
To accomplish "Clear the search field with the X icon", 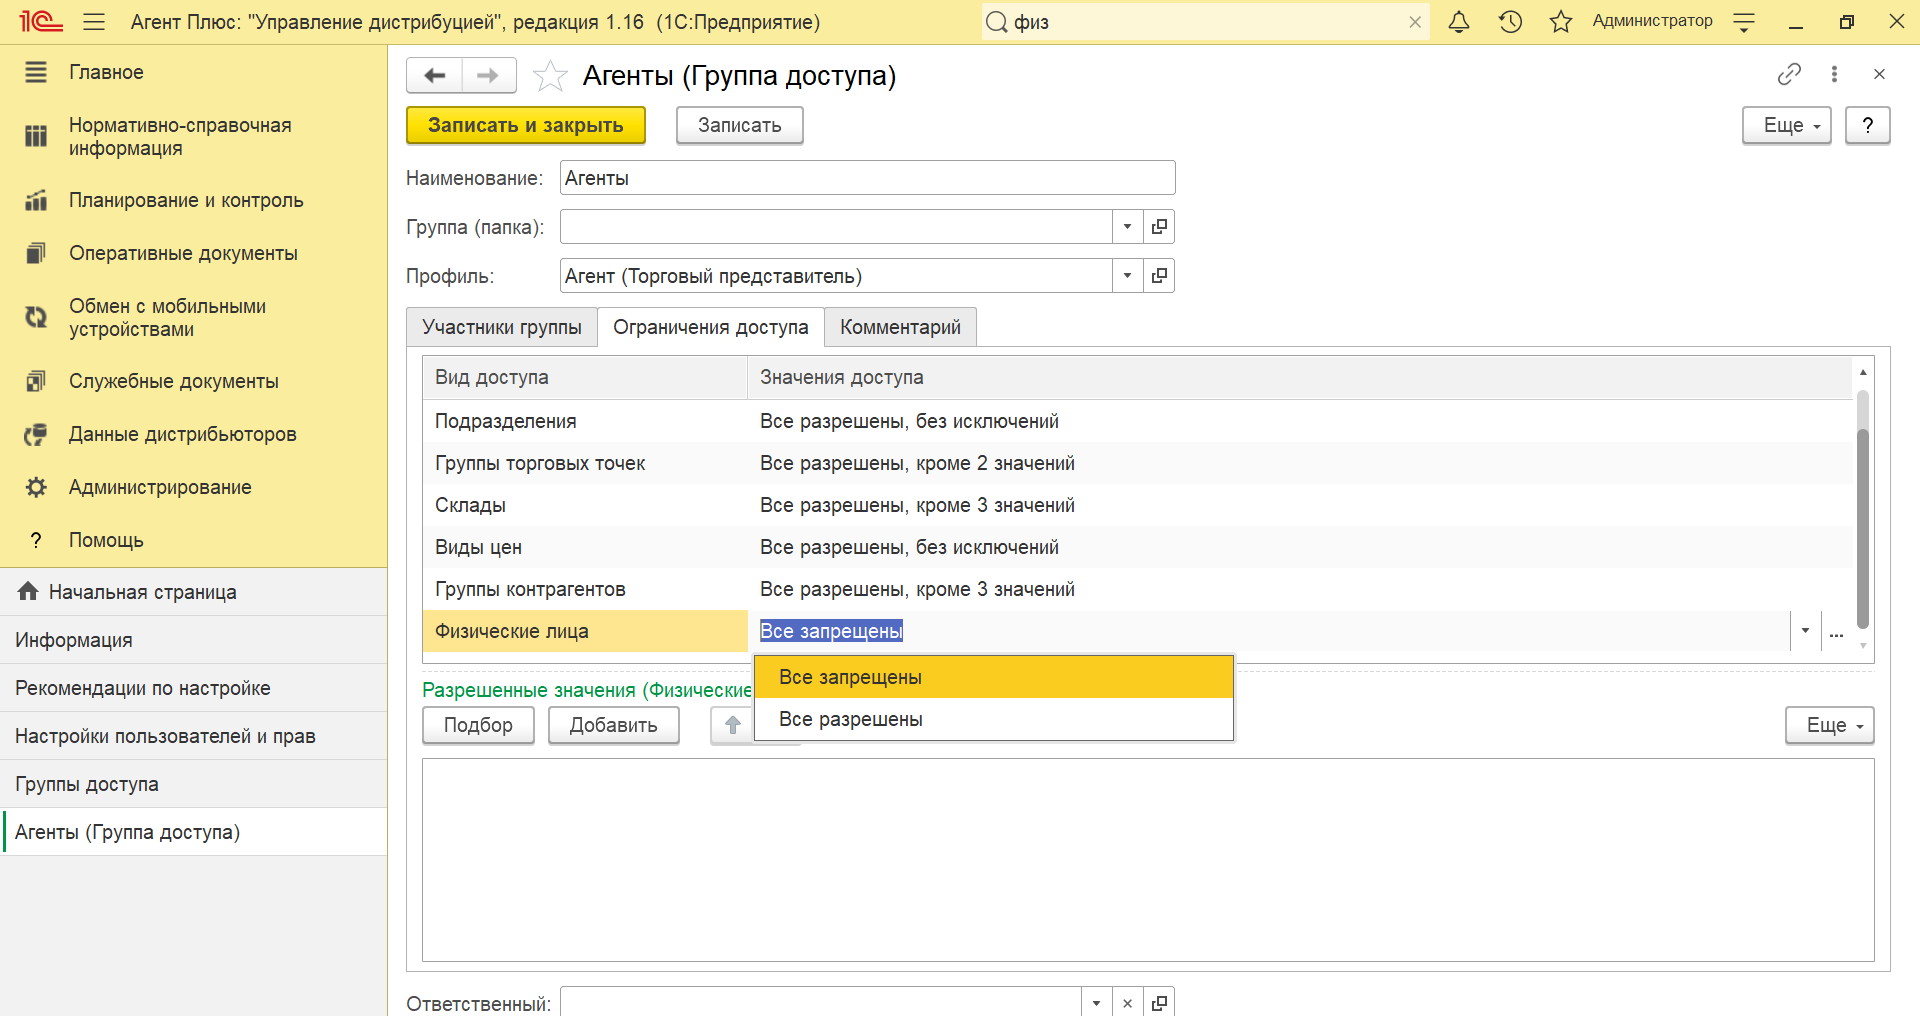I will (1415, 22).
